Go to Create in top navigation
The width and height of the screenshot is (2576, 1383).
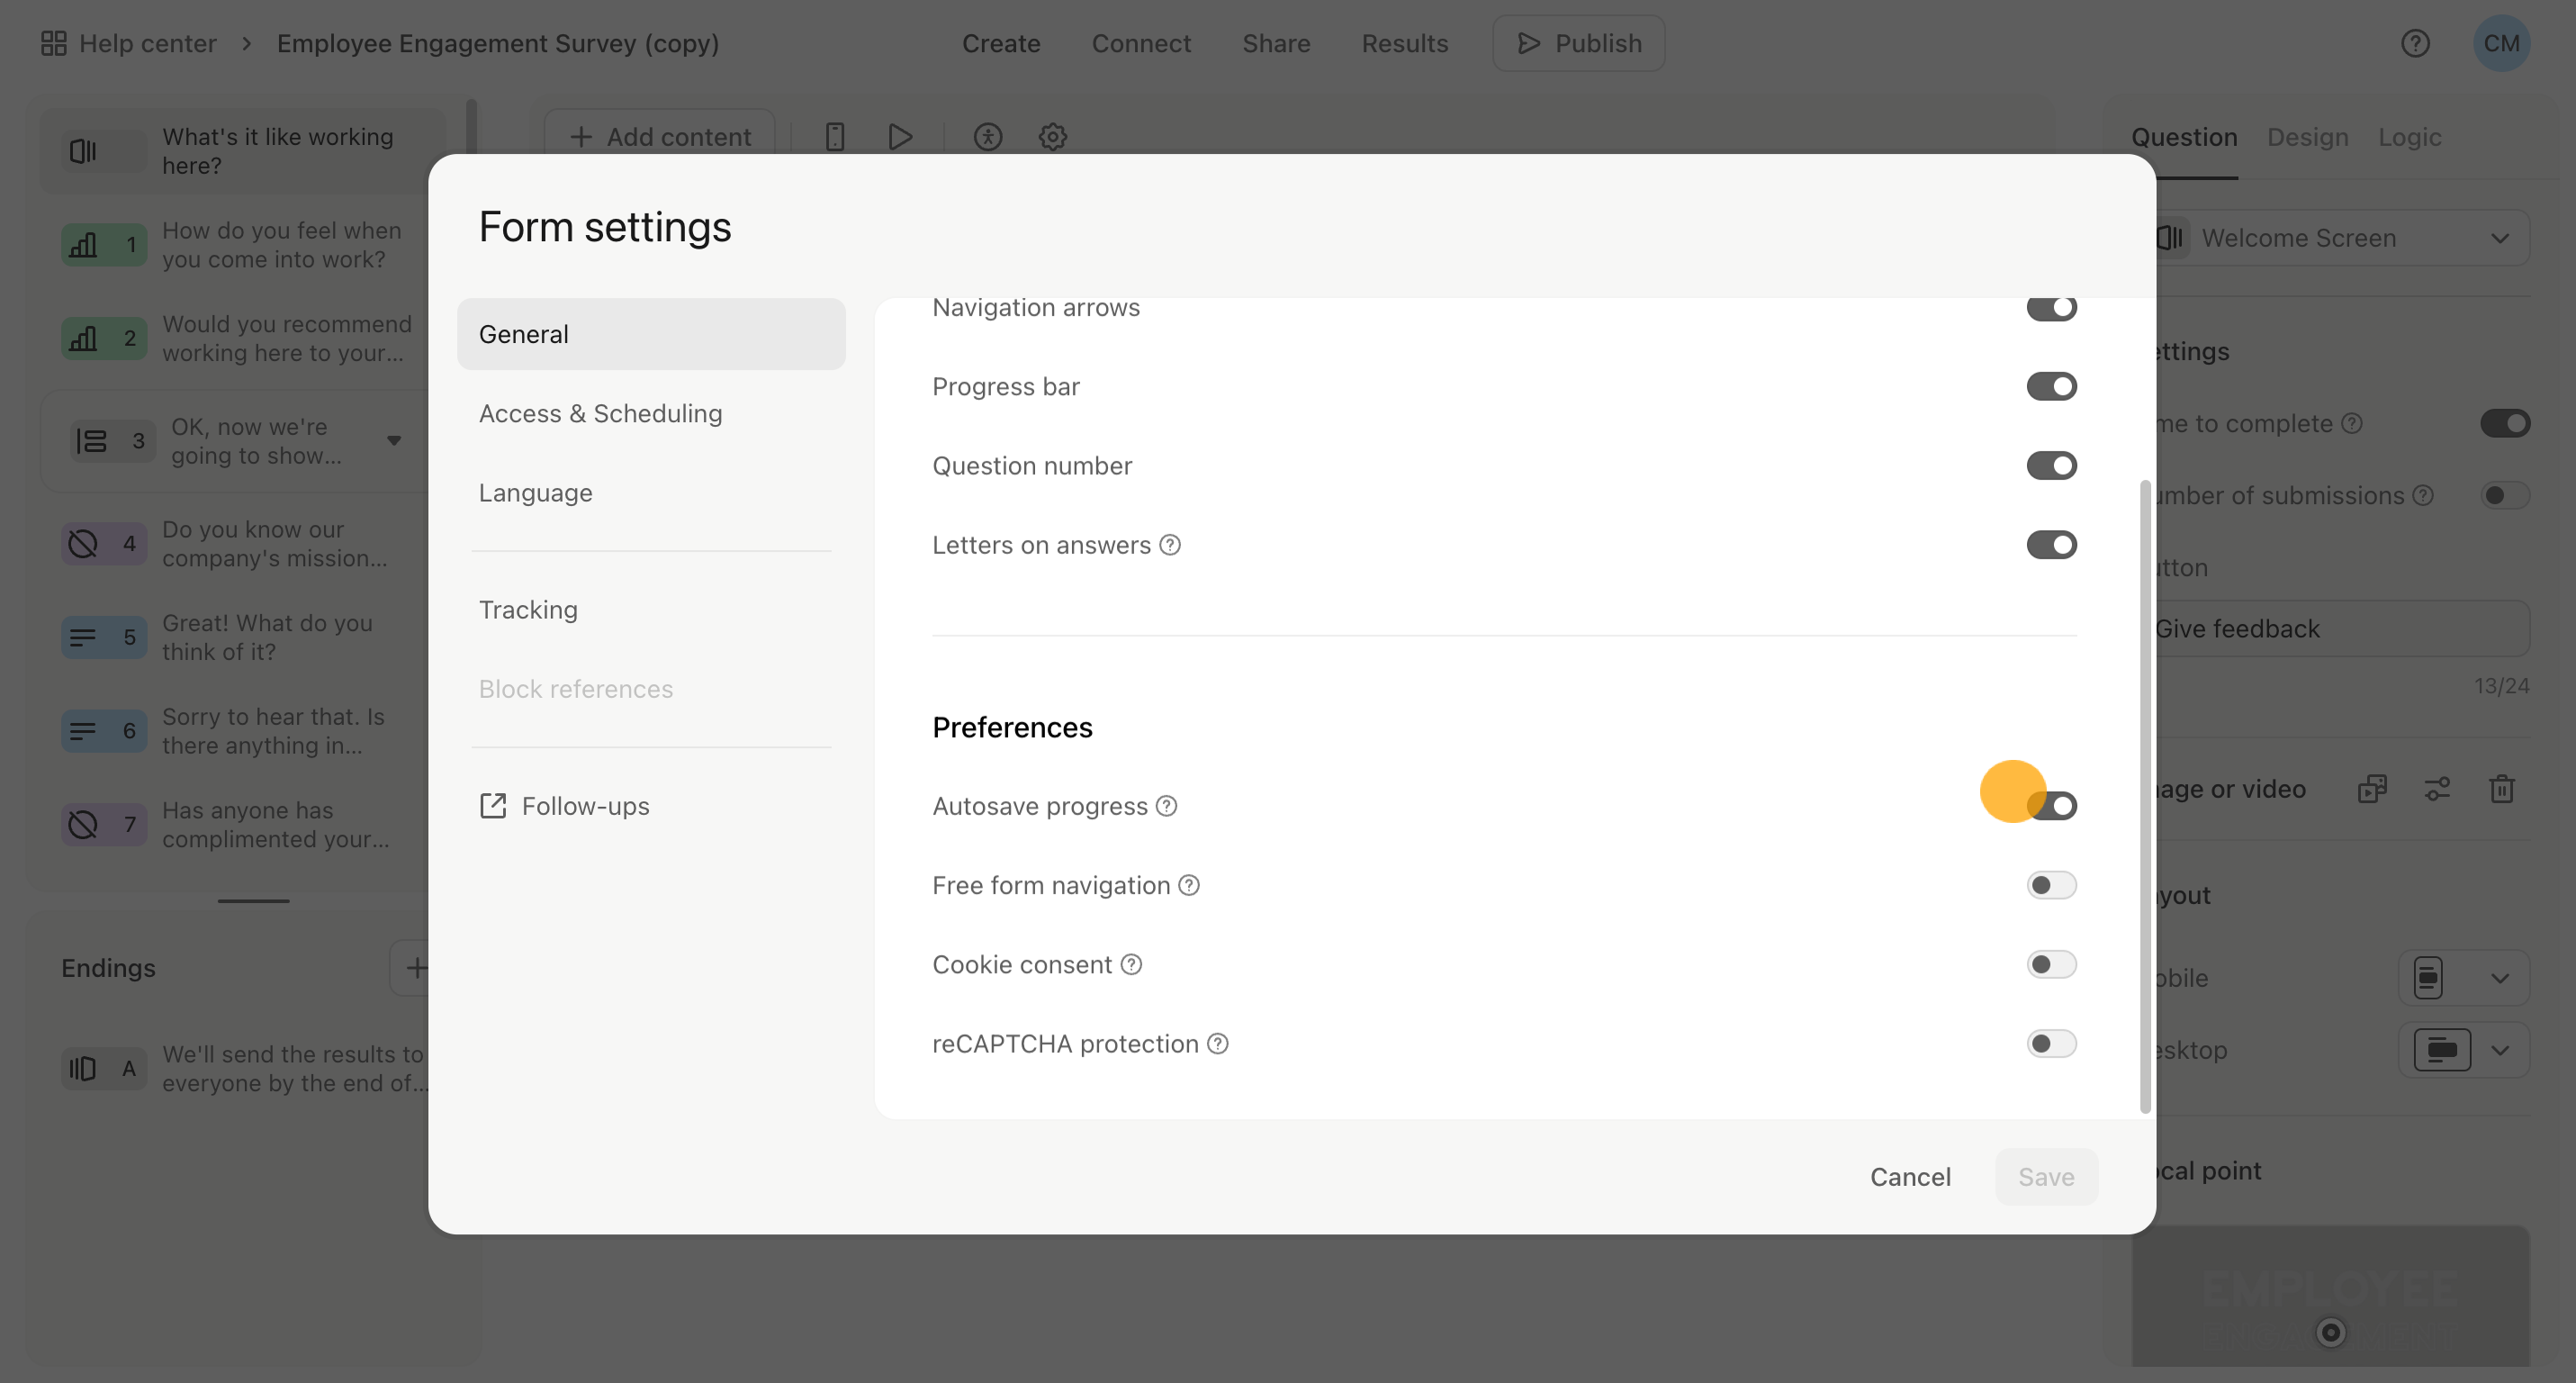point(1001,43)
